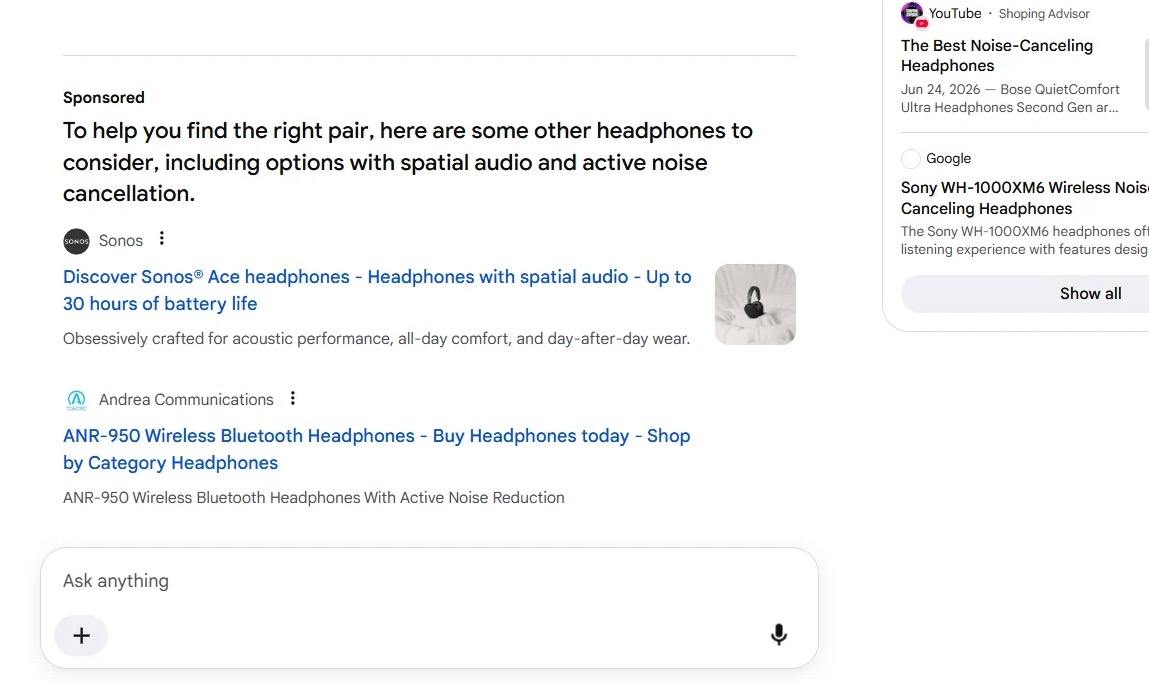
Task: Click the Shoping Advisor channel name
Action: pos(1044,14)
